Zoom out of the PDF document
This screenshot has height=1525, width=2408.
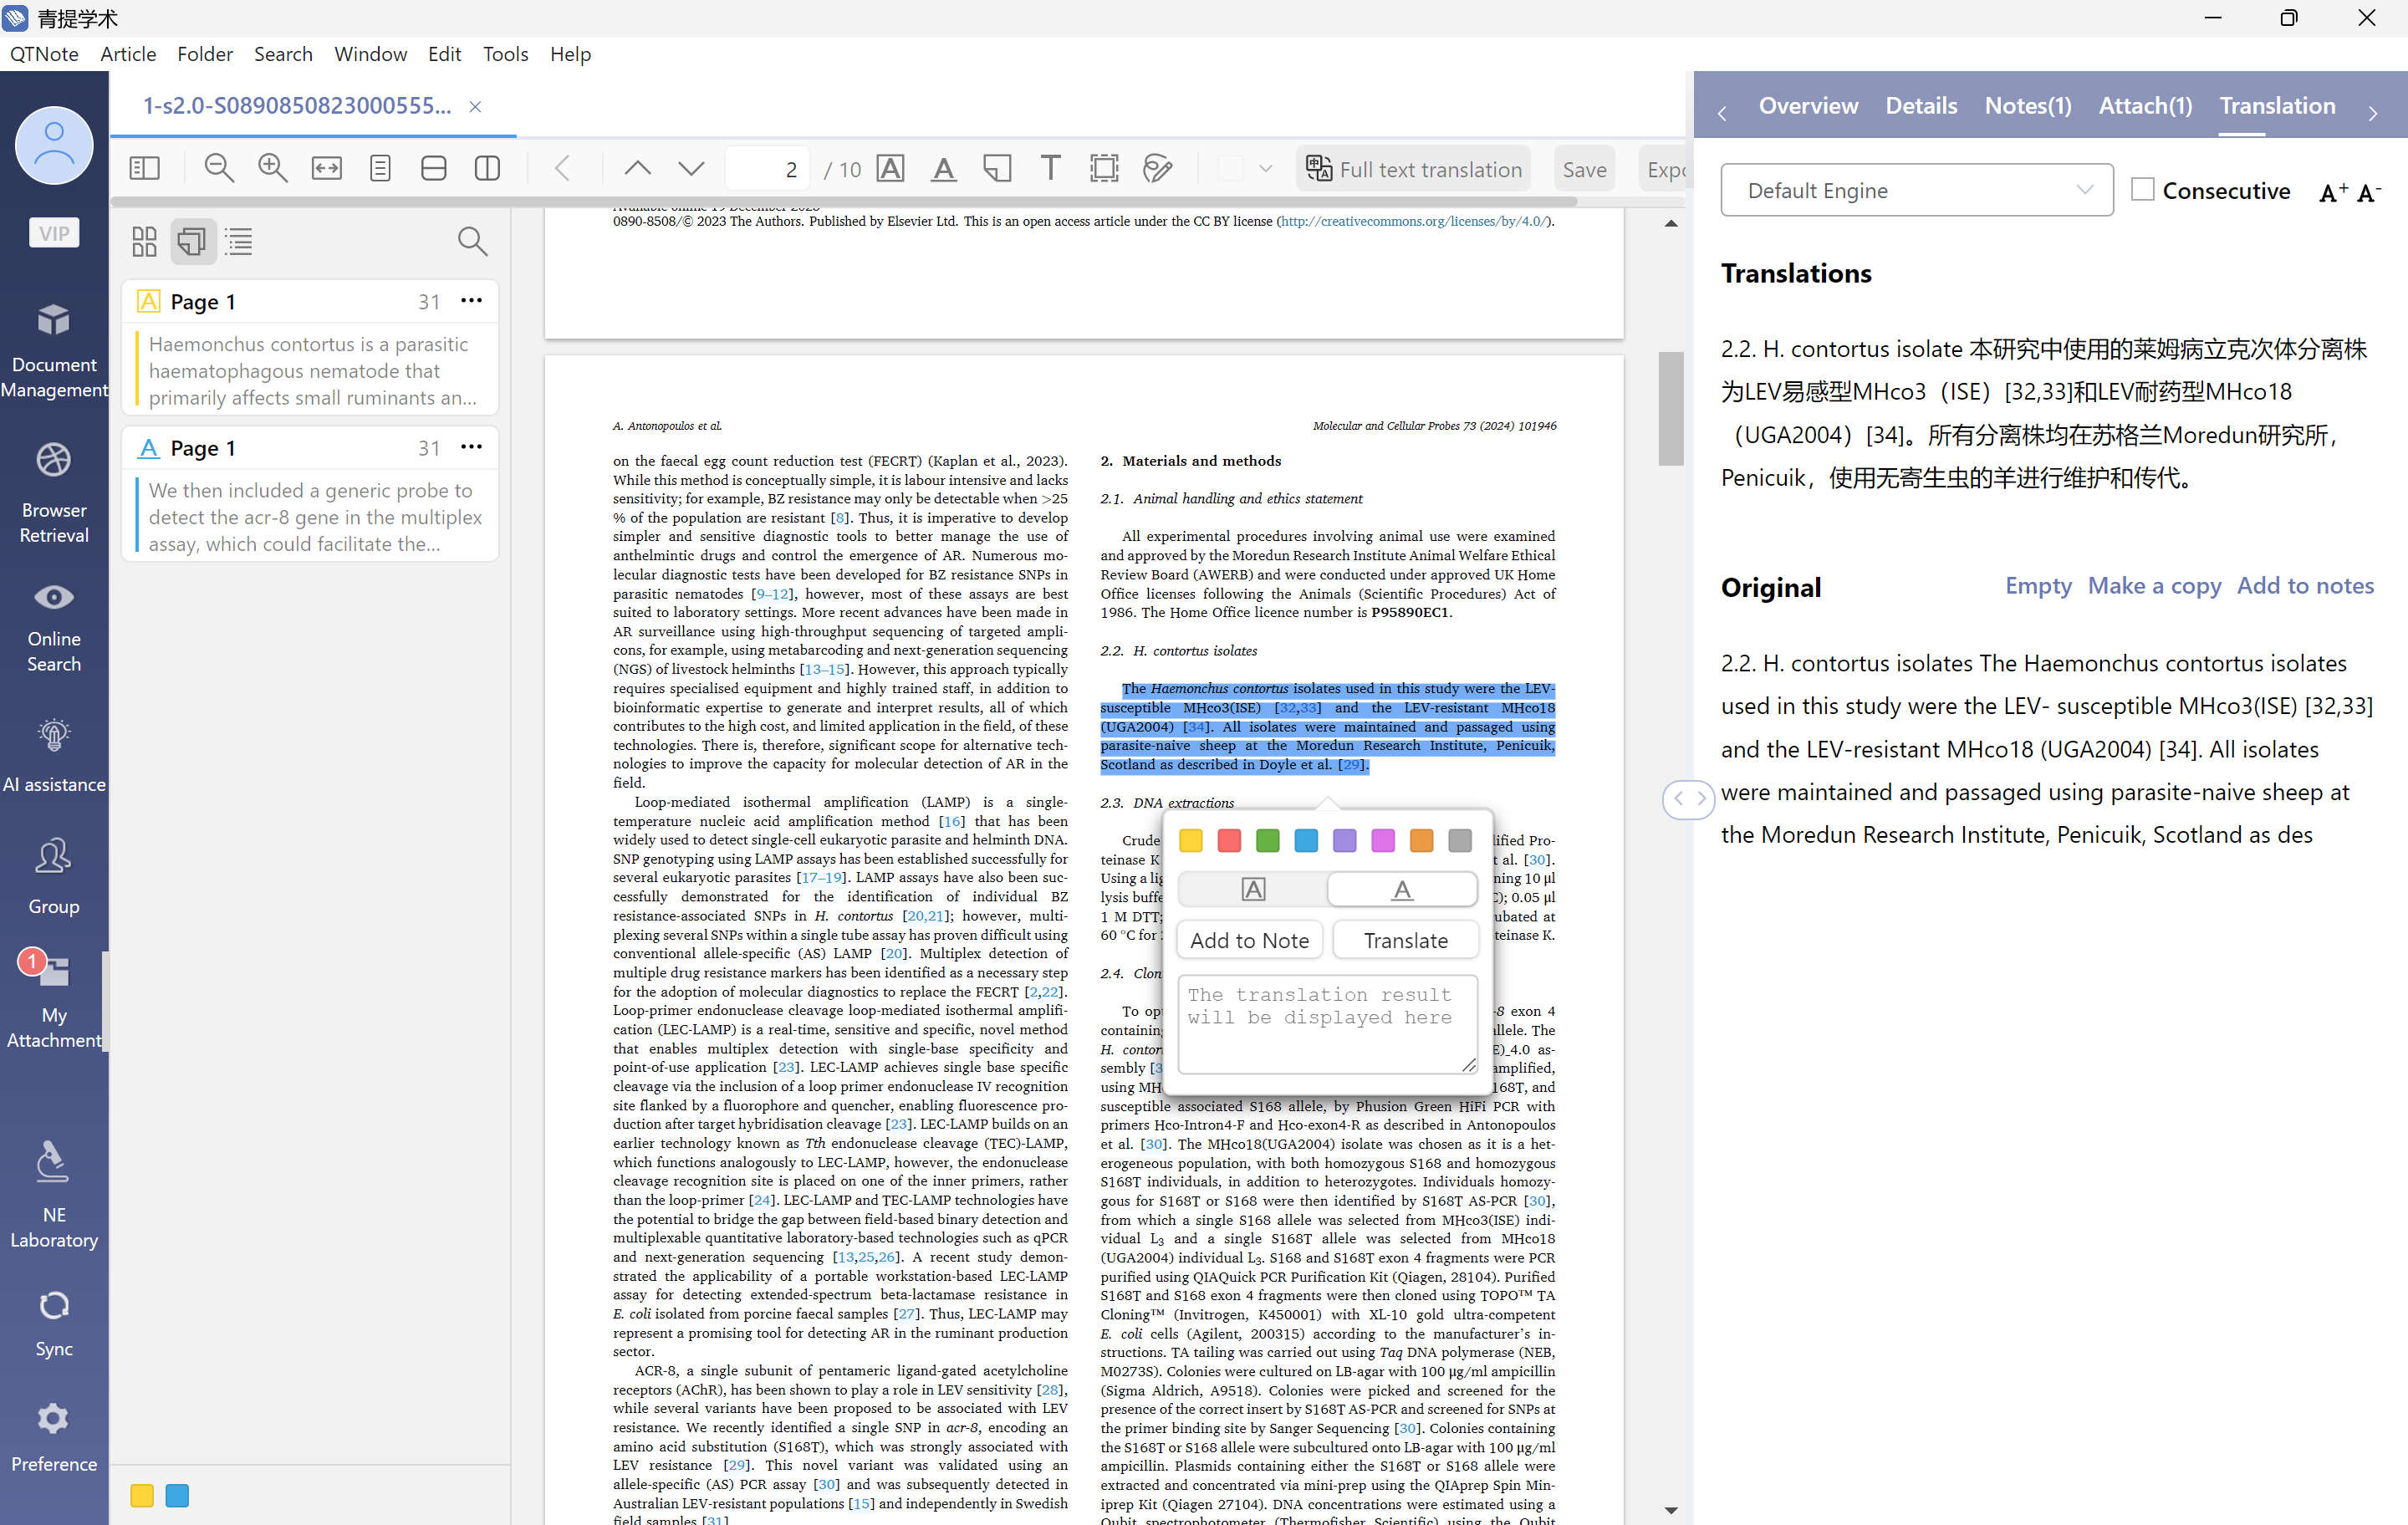pyautogui.click(x=219, y=168)
